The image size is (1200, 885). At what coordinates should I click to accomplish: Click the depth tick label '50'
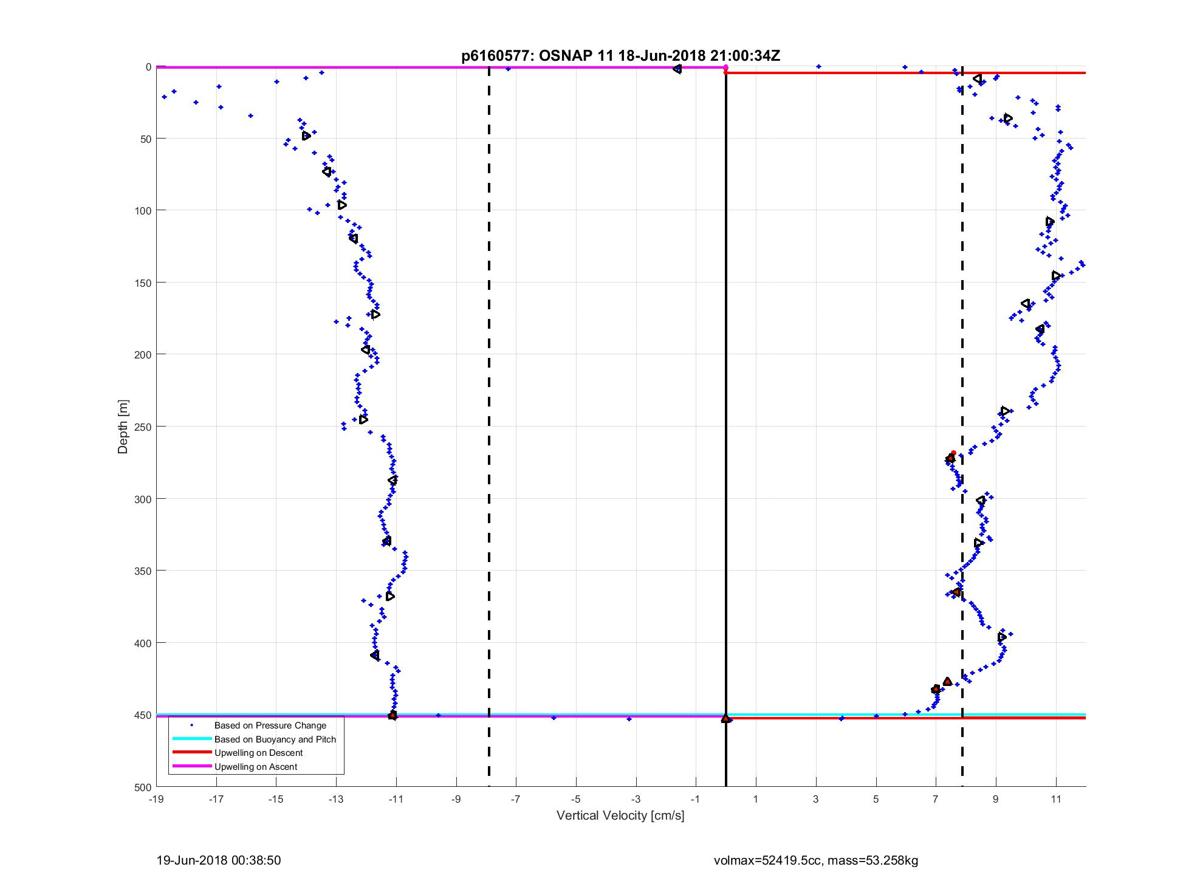tap(145, 139)
